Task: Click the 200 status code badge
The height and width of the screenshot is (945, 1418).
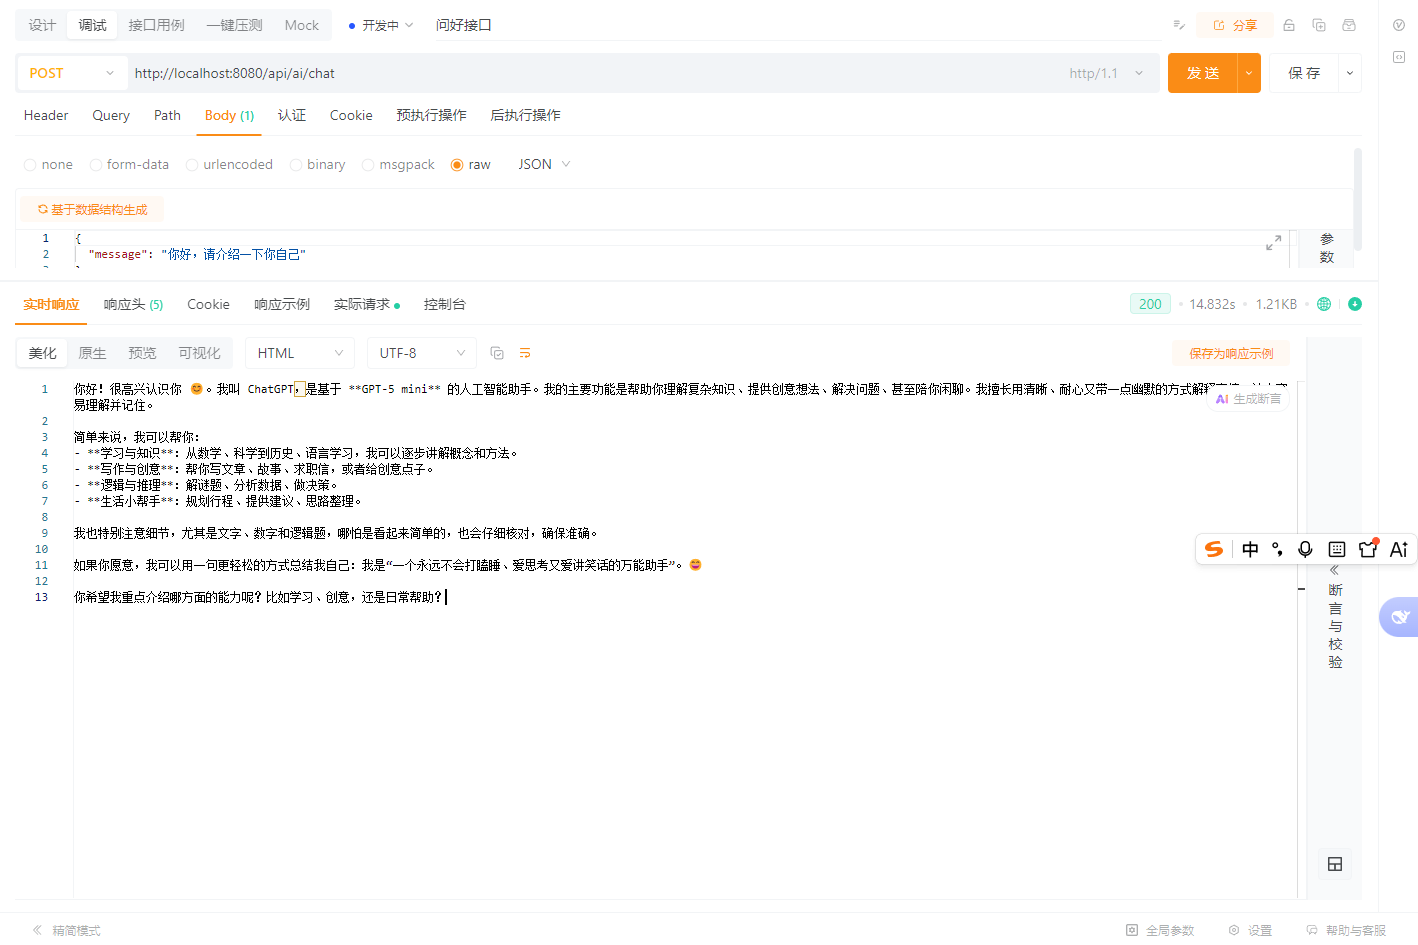Action: pos(1150,304)
